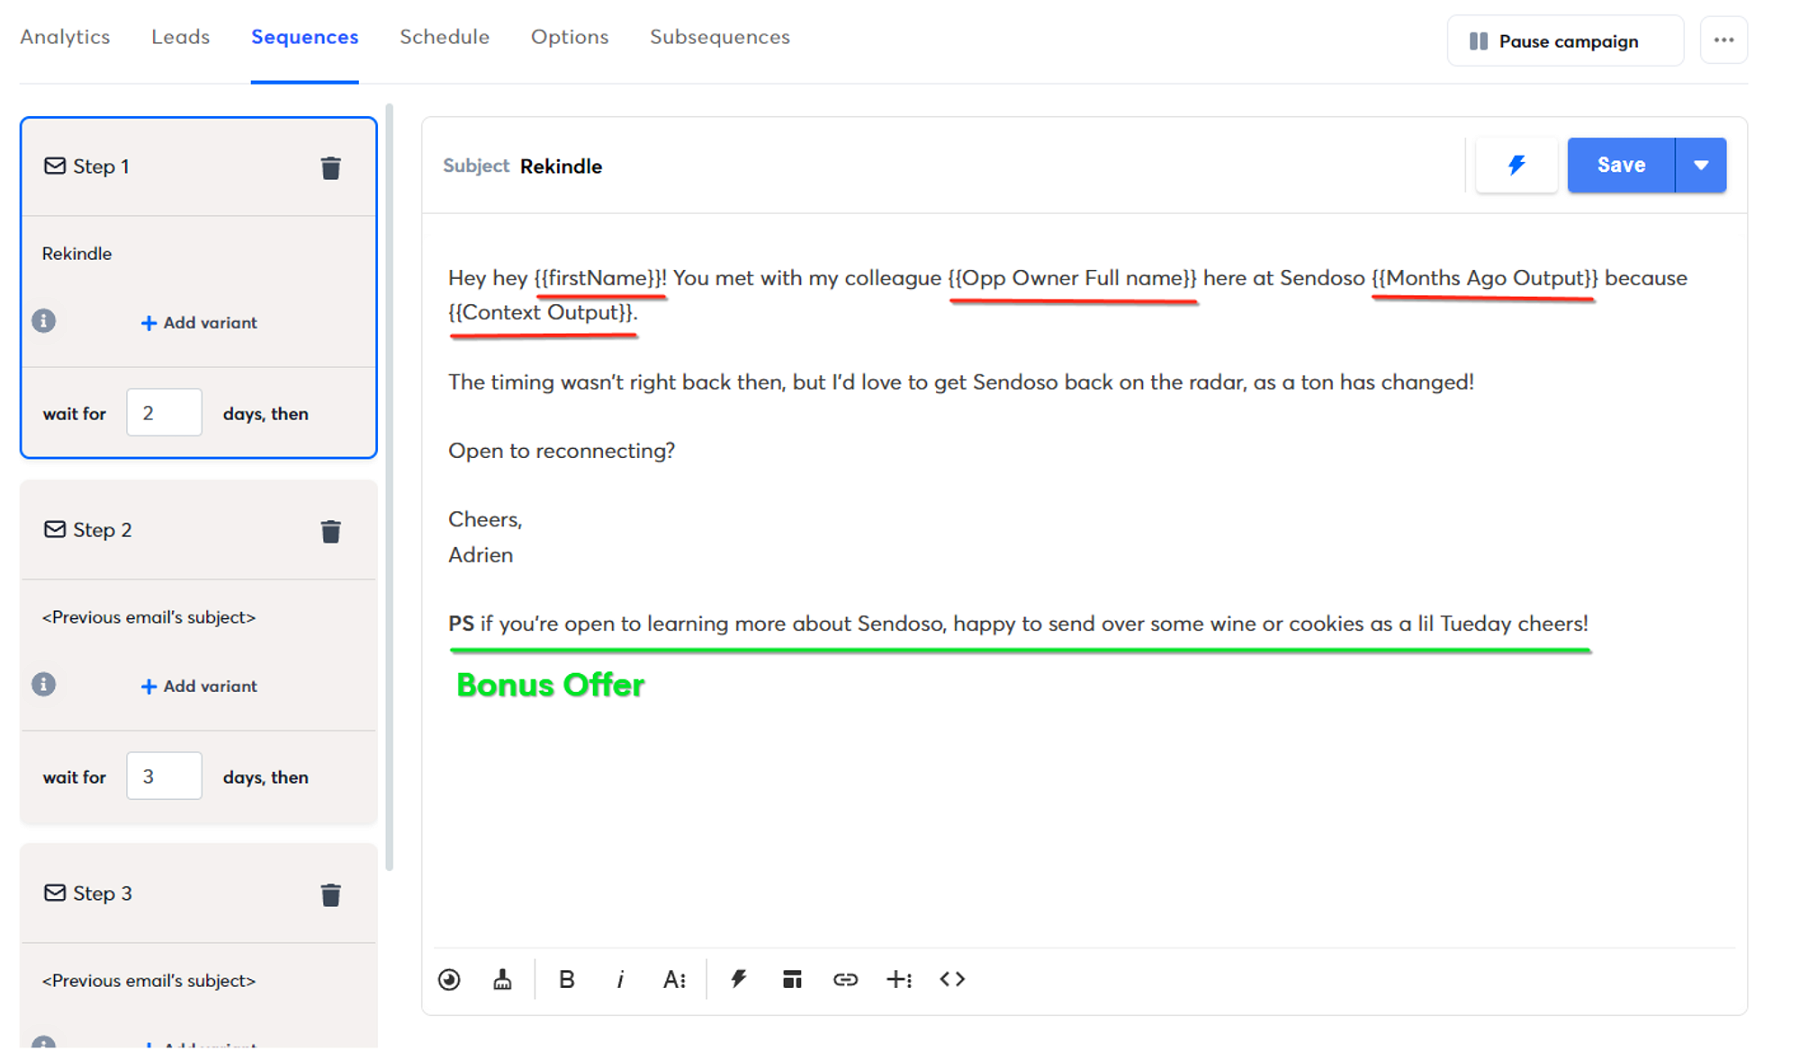Screen dimensions: 1800x1051
Task: Click the 'Adrien' signature line
Action: pyautogui.click(x=481, y=555)
